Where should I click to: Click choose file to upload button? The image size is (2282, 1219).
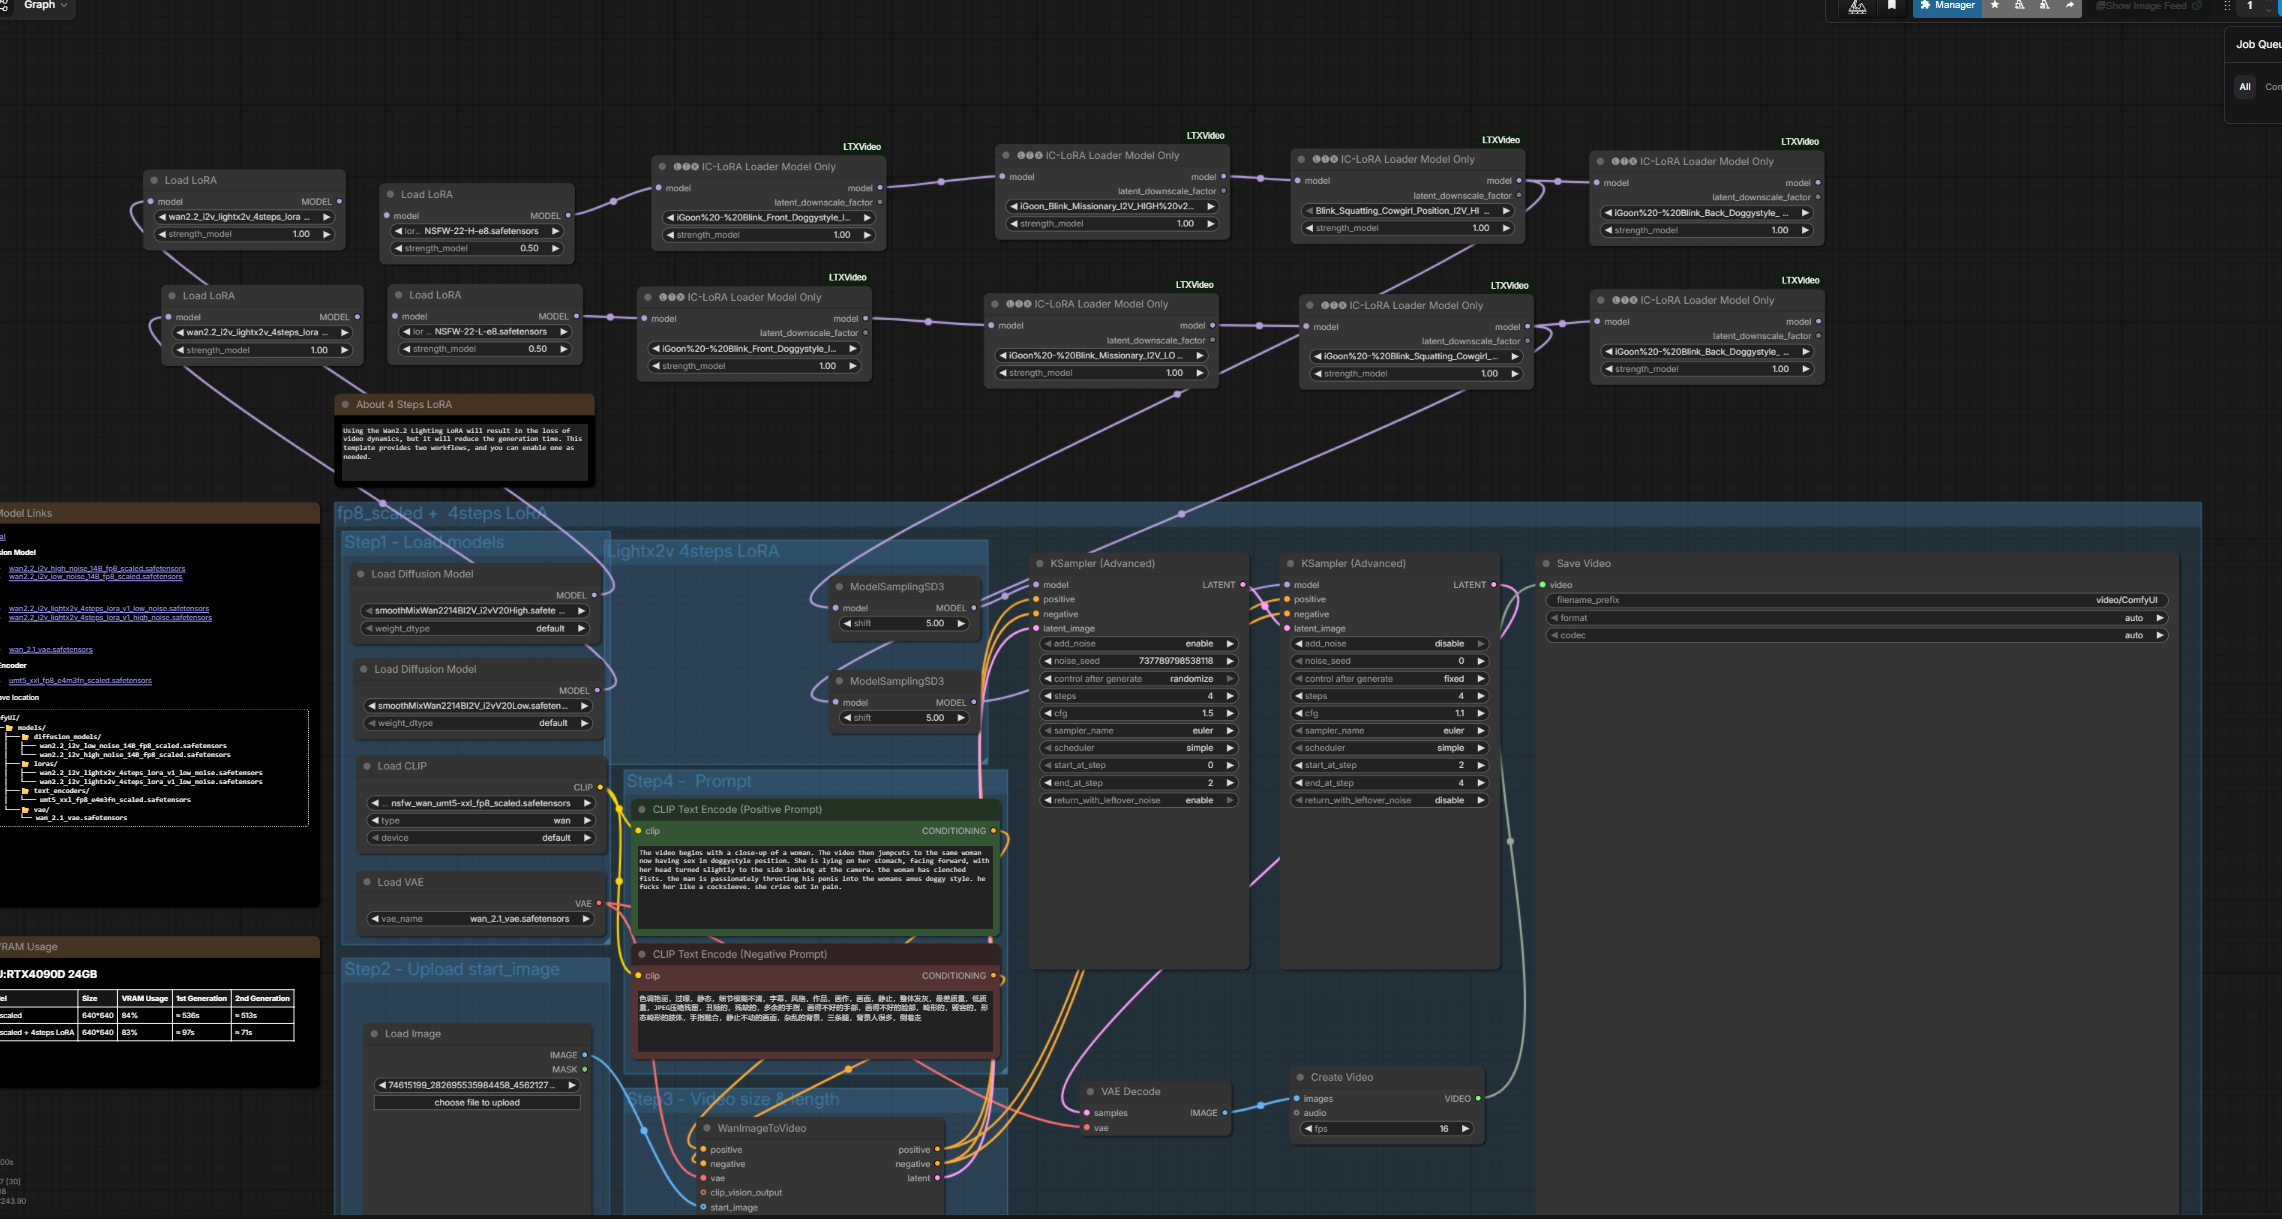(477, 1103)
